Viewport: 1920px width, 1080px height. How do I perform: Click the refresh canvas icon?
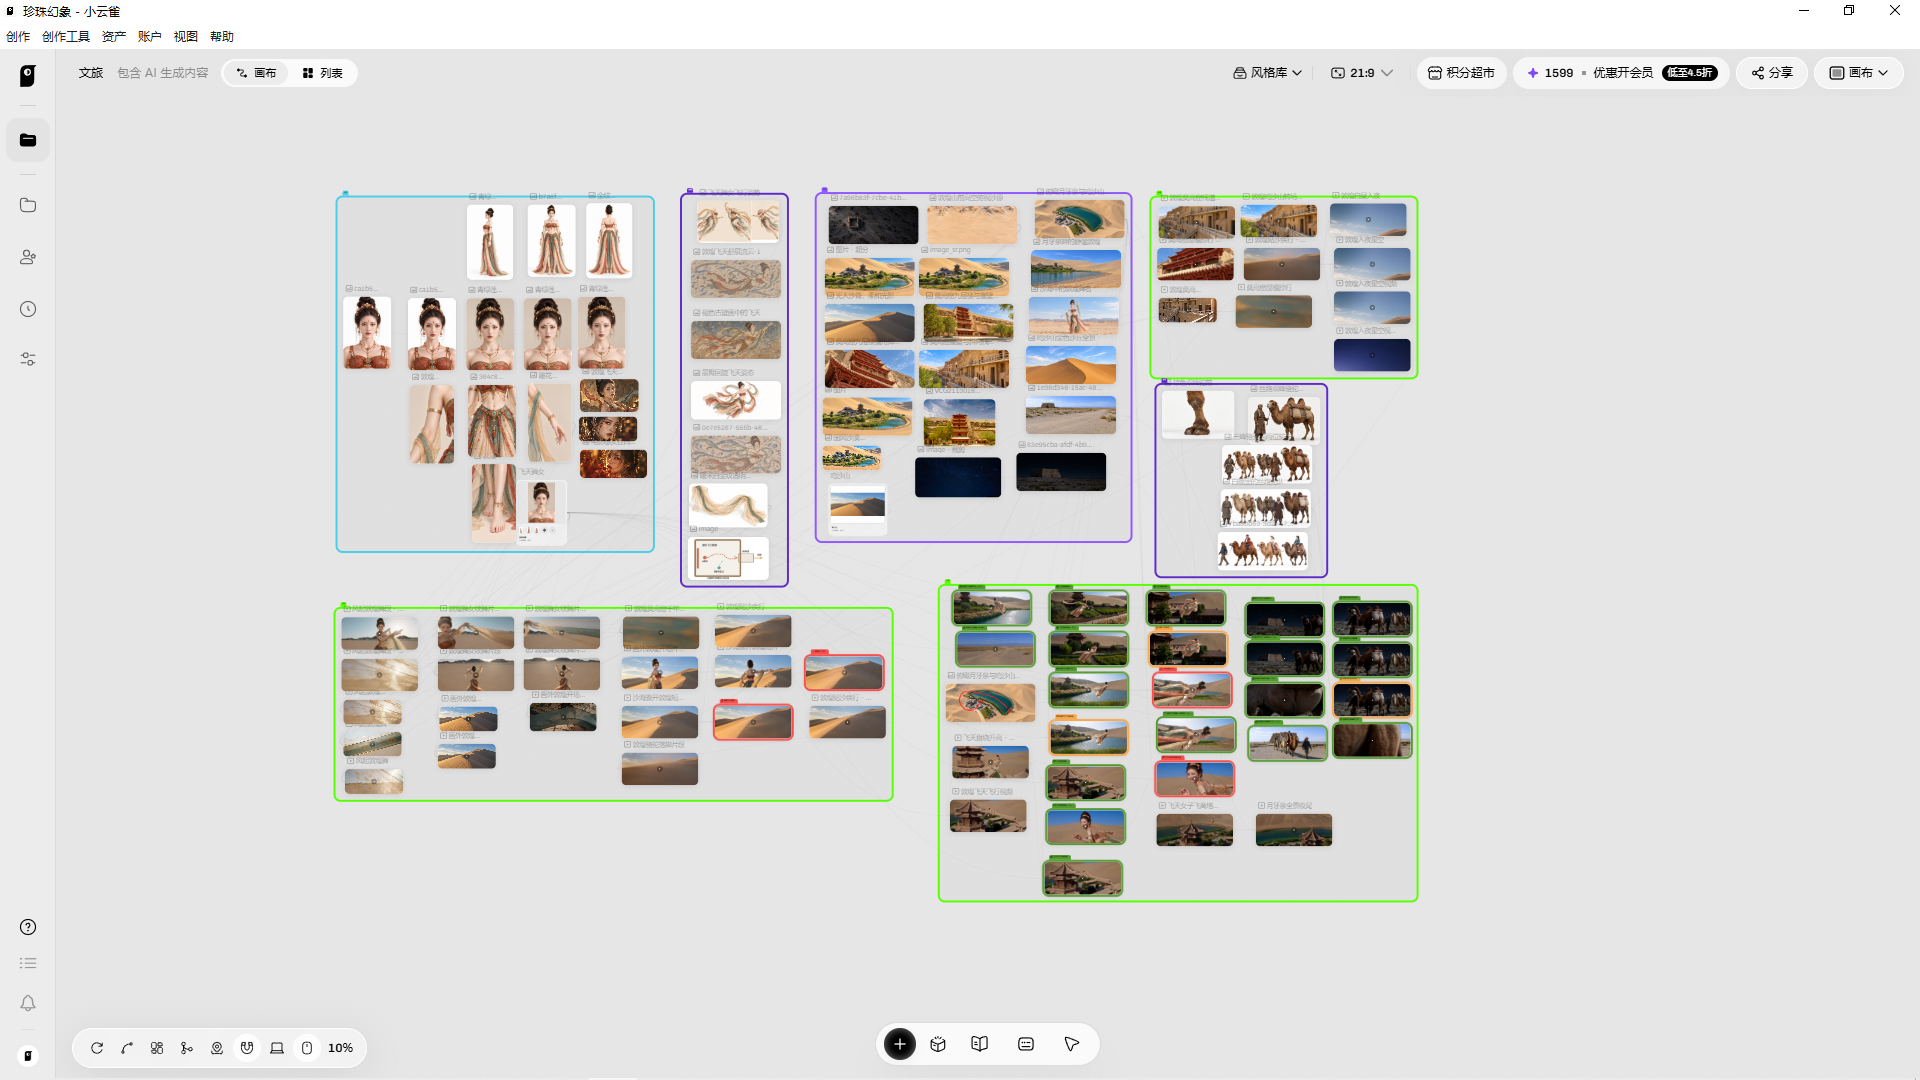pyautogui.click(x=97, y=1048)
